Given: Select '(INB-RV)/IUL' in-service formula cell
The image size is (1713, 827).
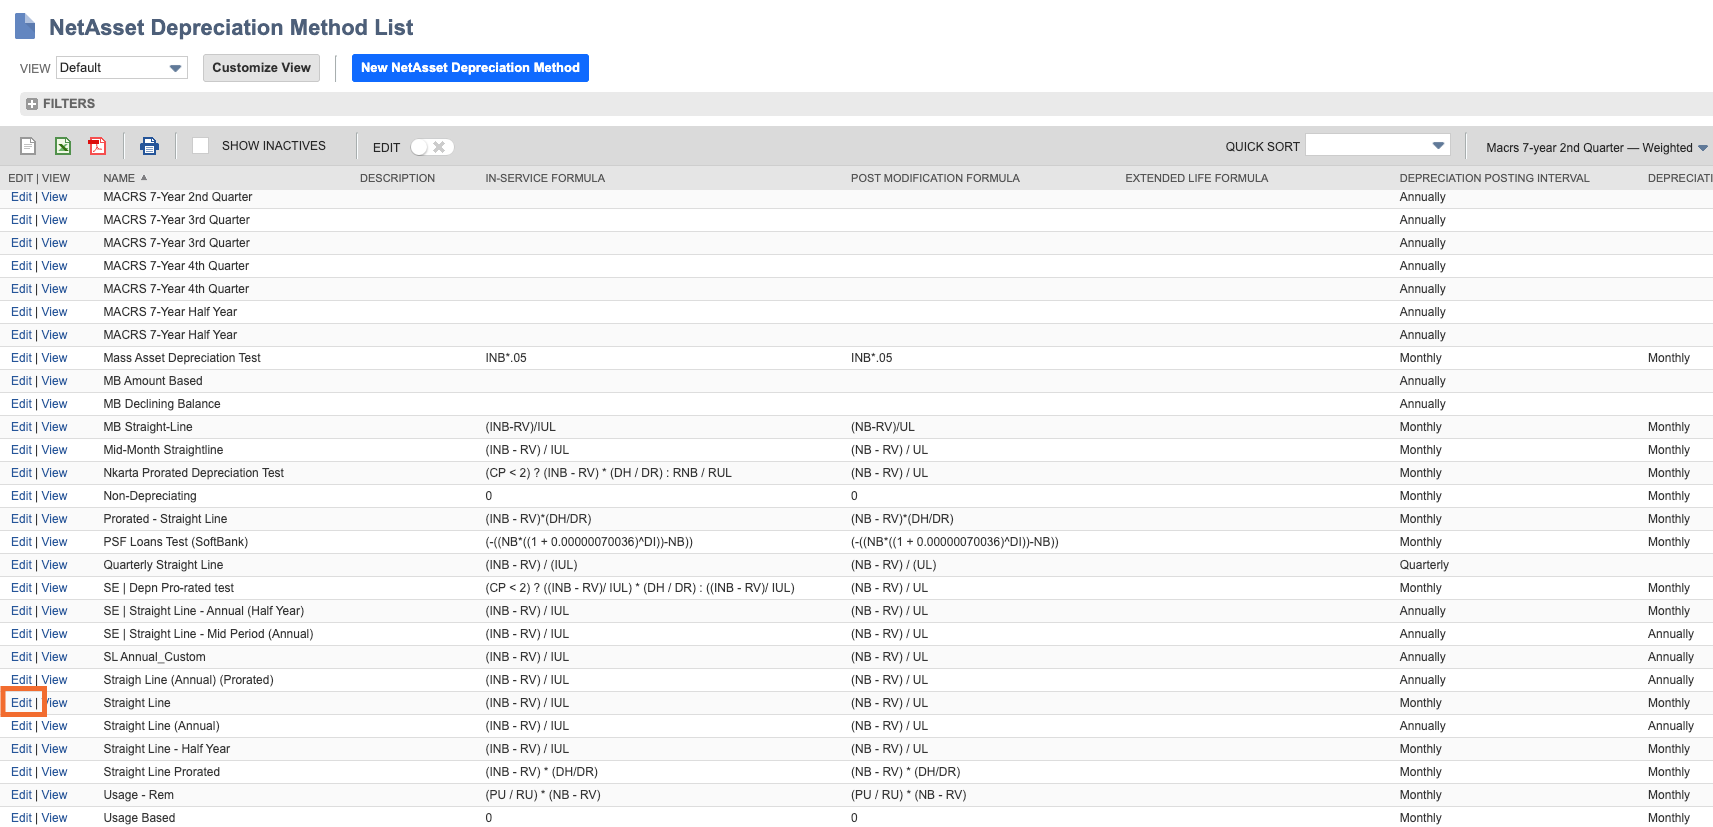Looking at the screenshot, I should (520, 427).
